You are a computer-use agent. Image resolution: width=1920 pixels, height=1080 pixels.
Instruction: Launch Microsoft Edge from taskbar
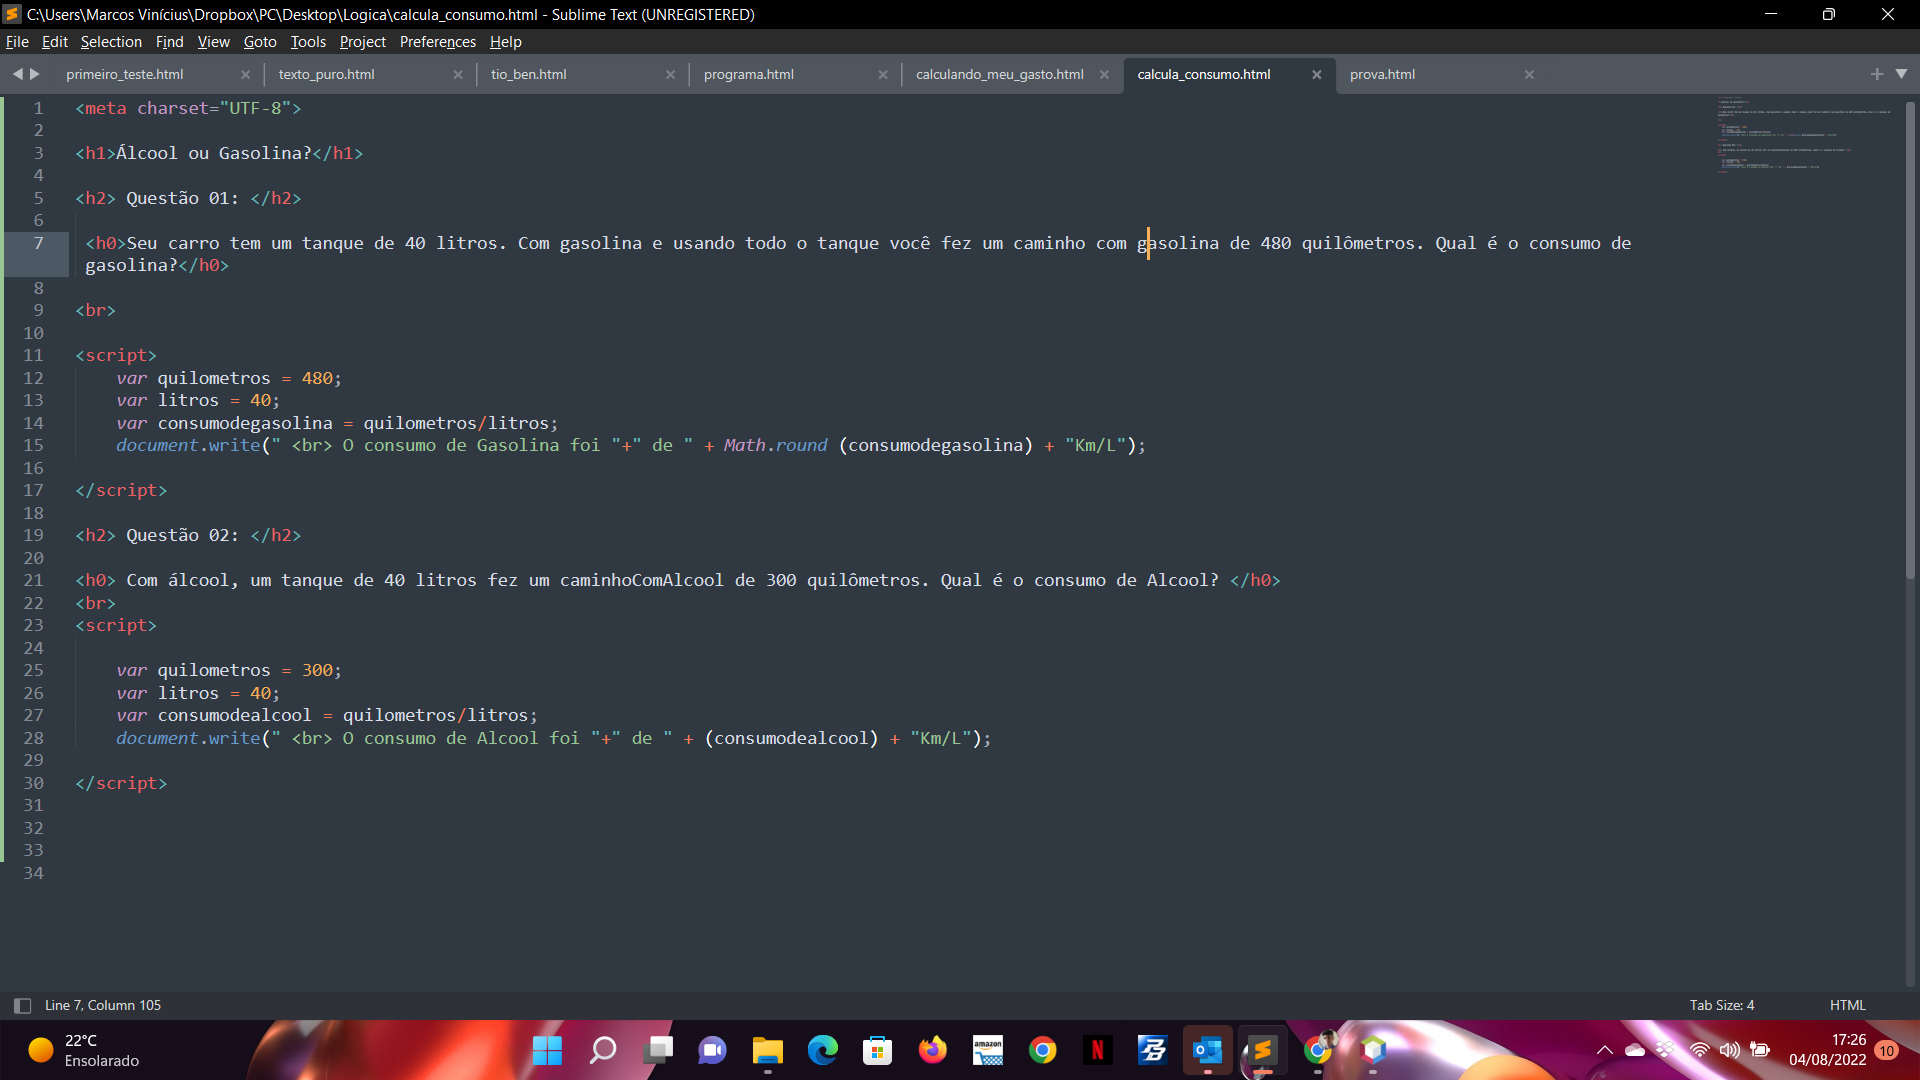822,1050
